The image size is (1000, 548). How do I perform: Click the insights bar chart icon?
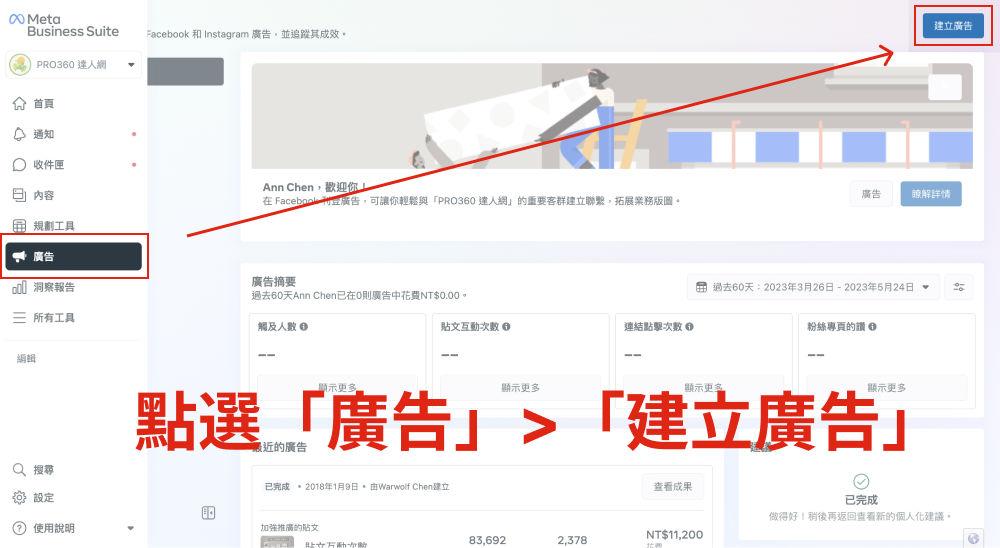(19, 287)
